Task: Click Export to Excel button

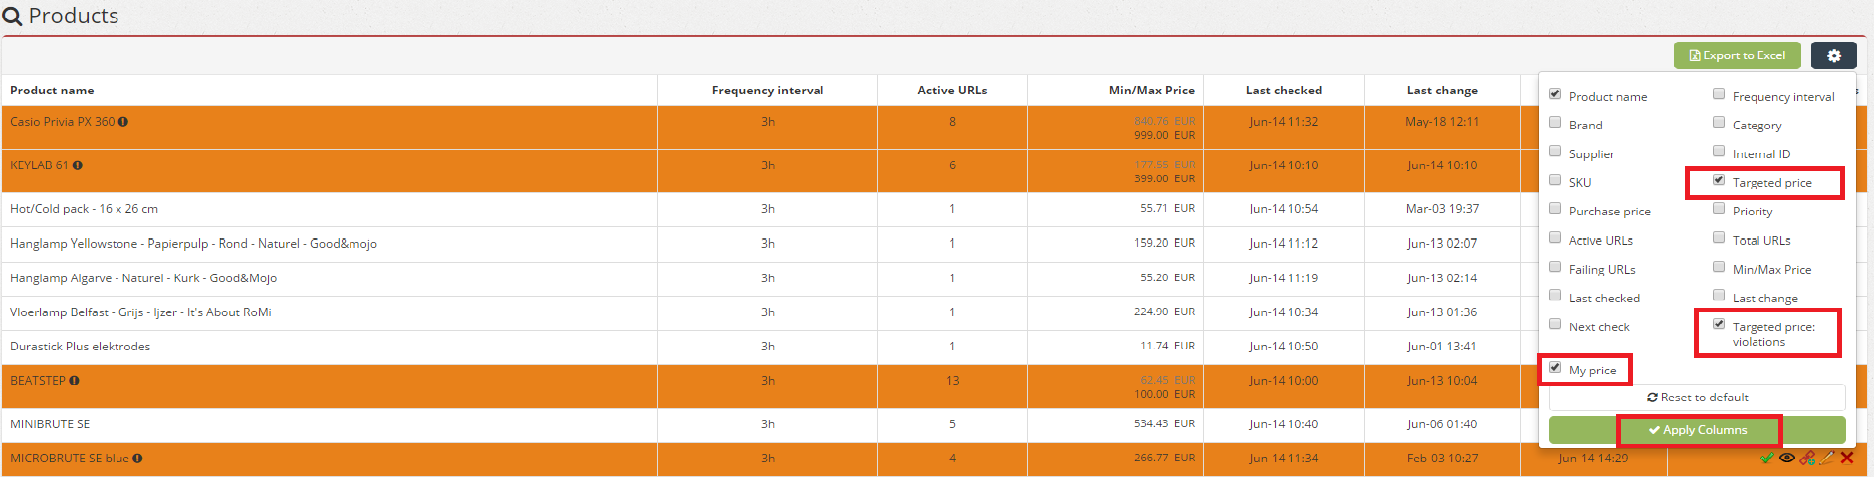Action: 1737,56
